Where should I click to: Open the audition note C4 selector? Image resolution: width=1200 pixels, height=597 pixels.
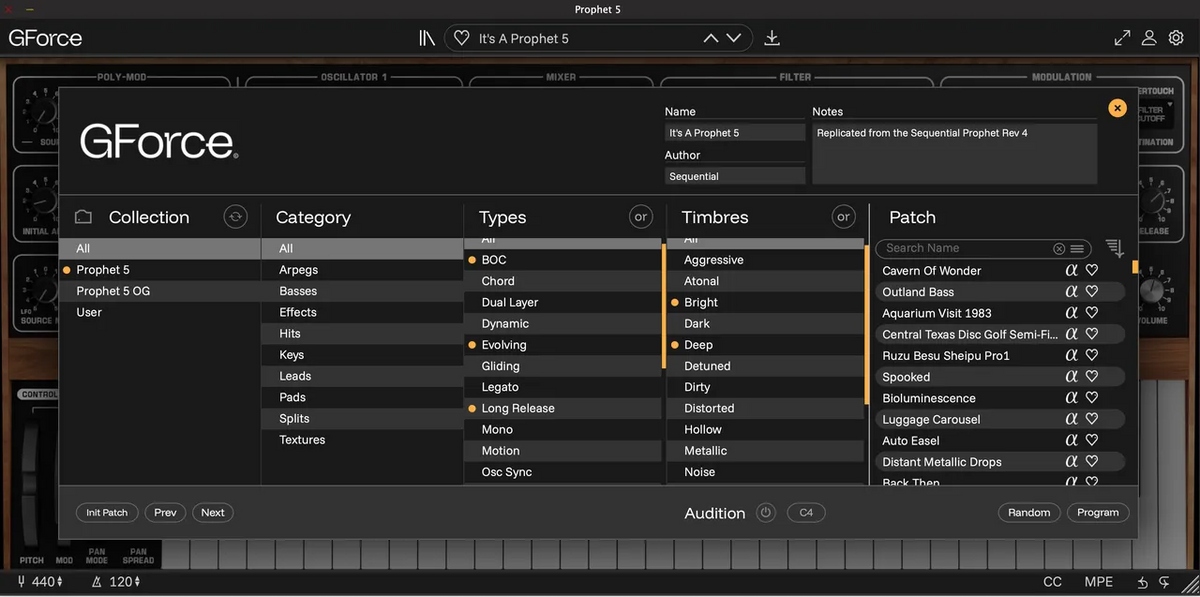coord(806,512)
